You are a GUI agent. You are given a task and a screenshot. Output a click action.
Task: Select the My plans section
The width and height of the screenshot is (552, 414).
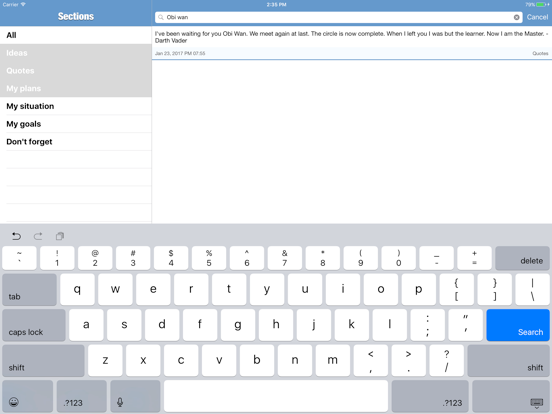click(x=76, y=88)
